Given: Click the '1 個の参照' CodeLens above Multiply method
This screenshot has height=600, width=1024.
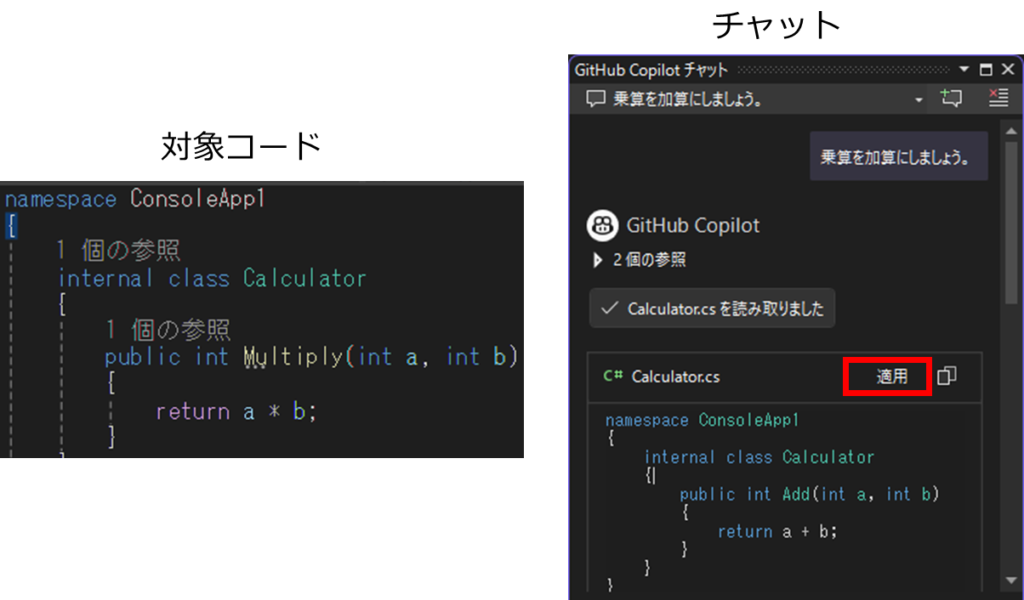Looking at the screenshot, I should 168,330.
